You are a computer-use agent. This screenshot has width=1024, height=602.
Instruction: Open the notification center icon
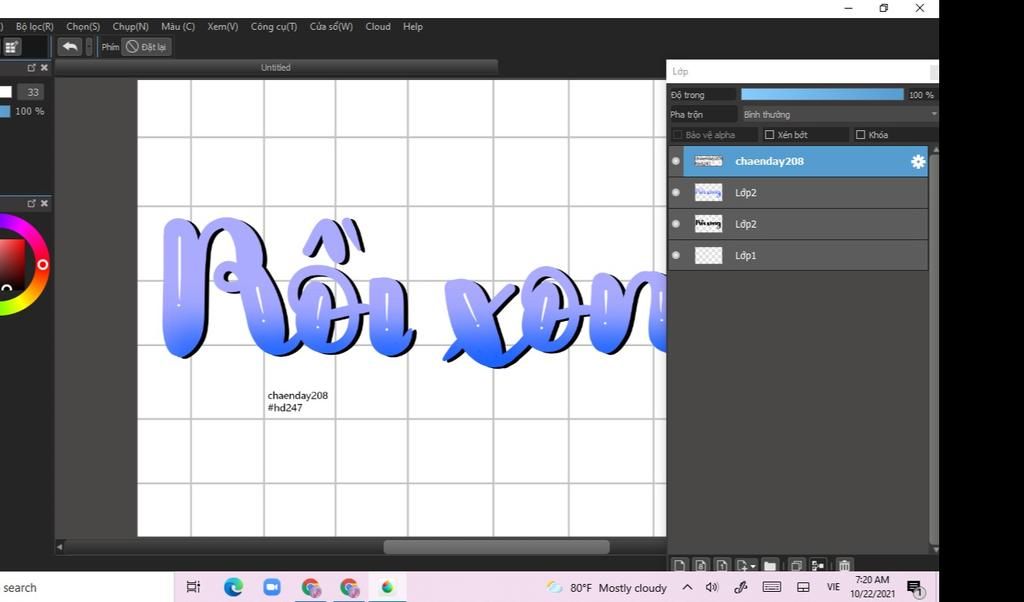click(916, 588)
